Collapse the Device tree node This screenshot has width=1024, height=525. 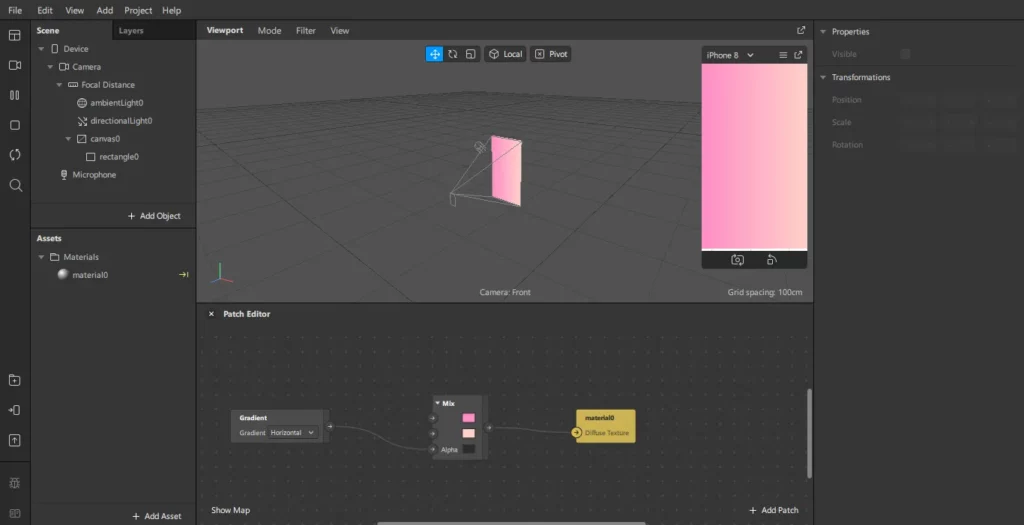click(x=41, y=49)
